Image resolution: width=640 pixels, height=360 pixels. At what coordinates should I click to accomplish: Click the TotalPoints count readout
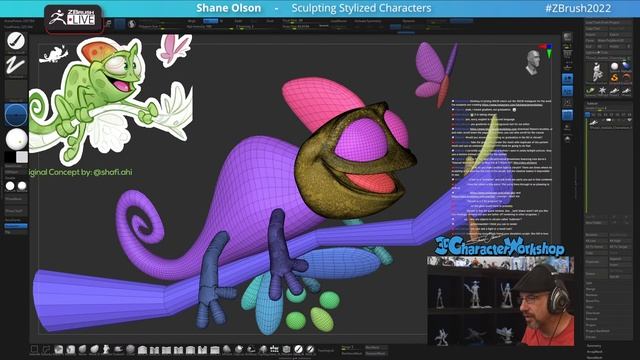[x=18, y=27]
